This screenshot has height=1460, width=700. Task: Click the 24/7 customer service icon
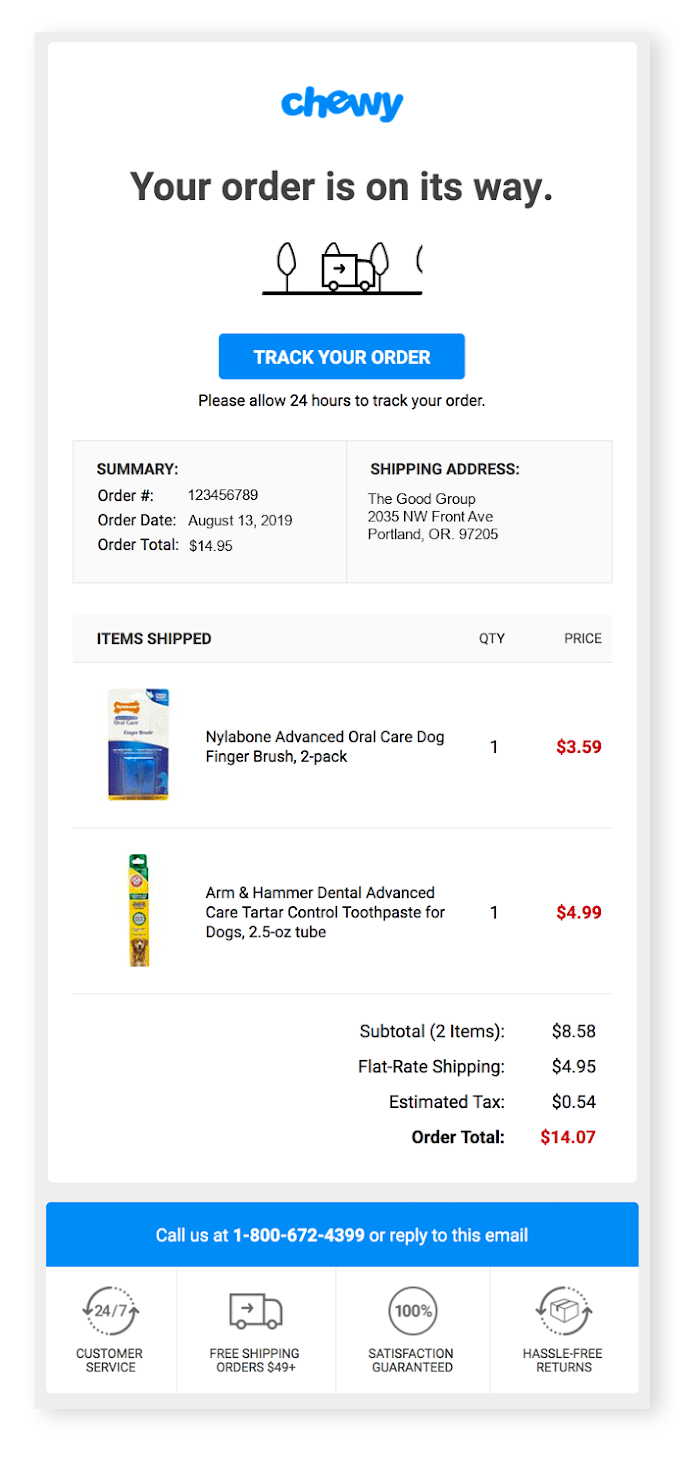[x=110, y=1311]
